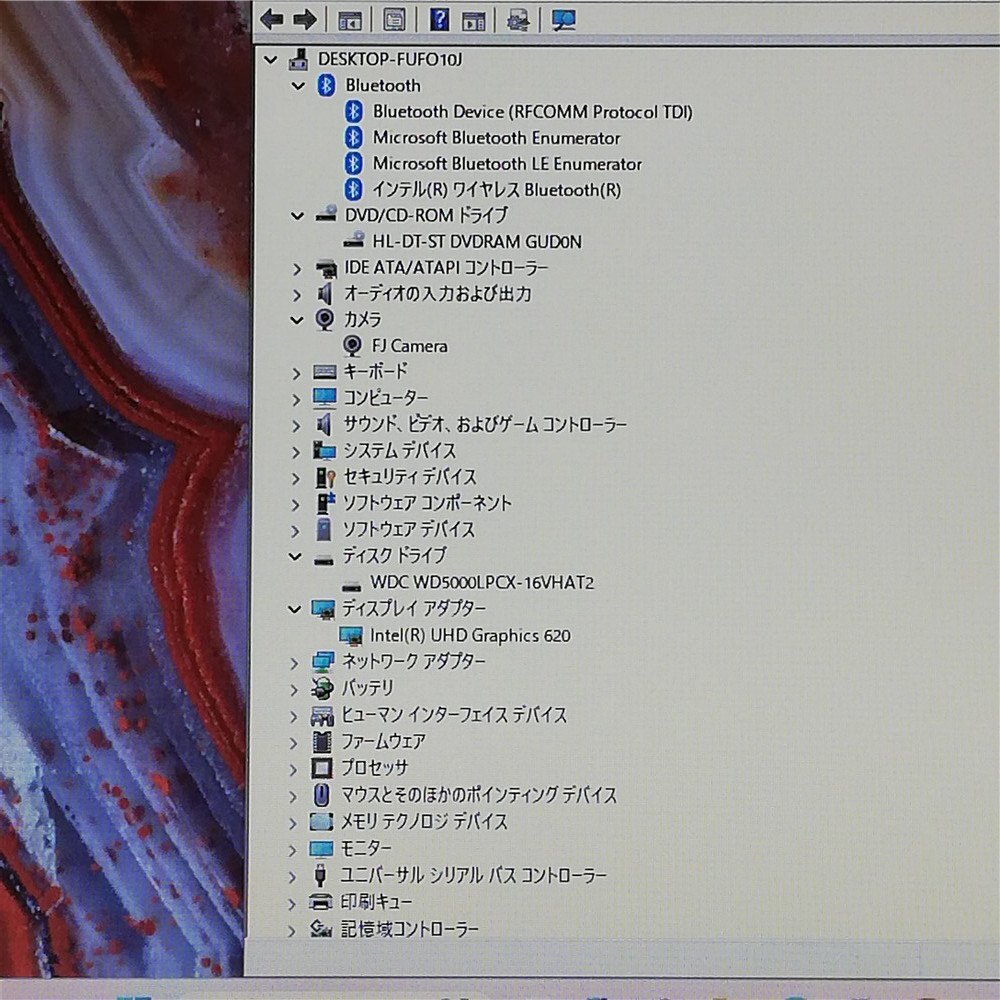The image size is (1000, 1000).
Task: Click ヒューマン インターフェイス デバイス icon
Action: 322,716
